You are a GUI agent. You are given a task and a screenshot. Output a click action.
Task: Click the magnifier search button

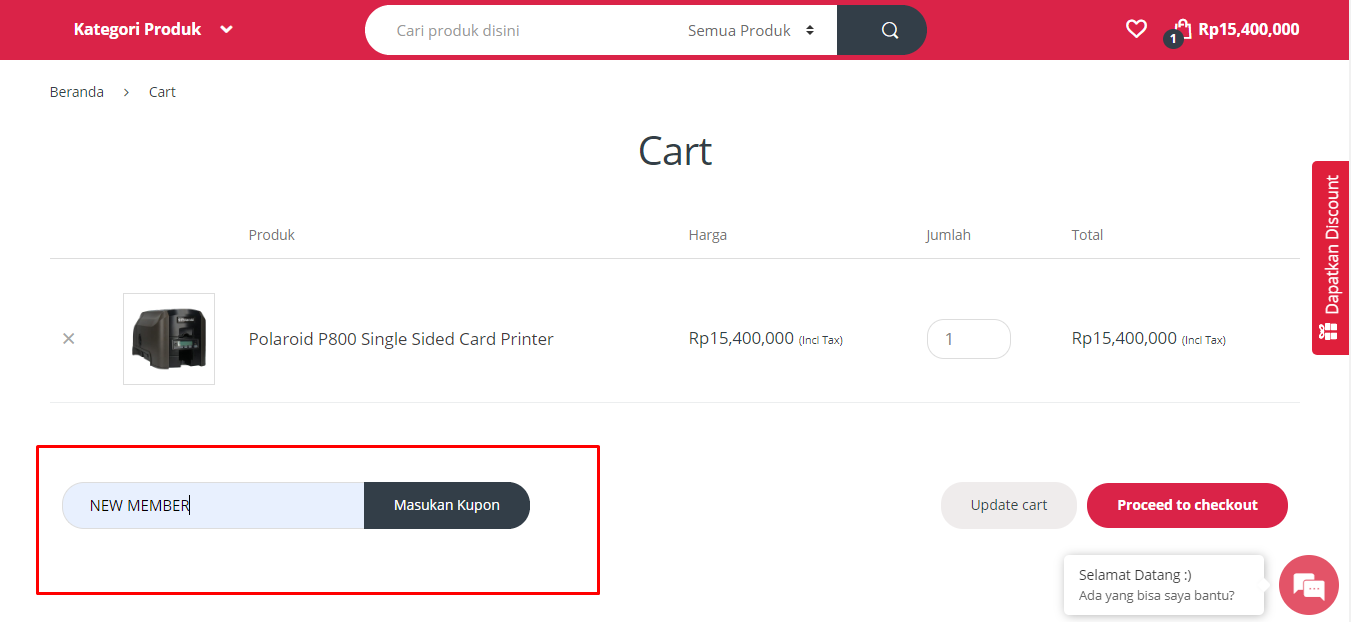[889, 30]
